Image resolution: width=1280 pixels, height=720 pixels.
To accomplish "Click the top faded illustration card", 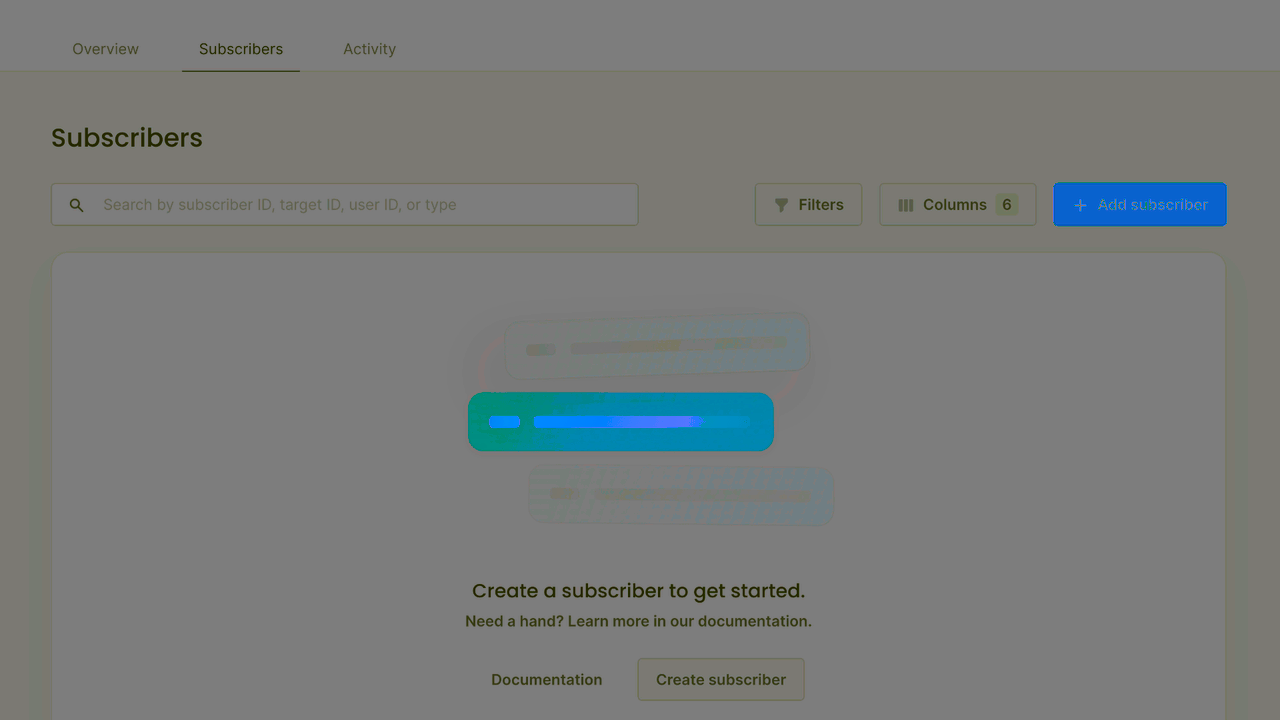I will point(656,347).
